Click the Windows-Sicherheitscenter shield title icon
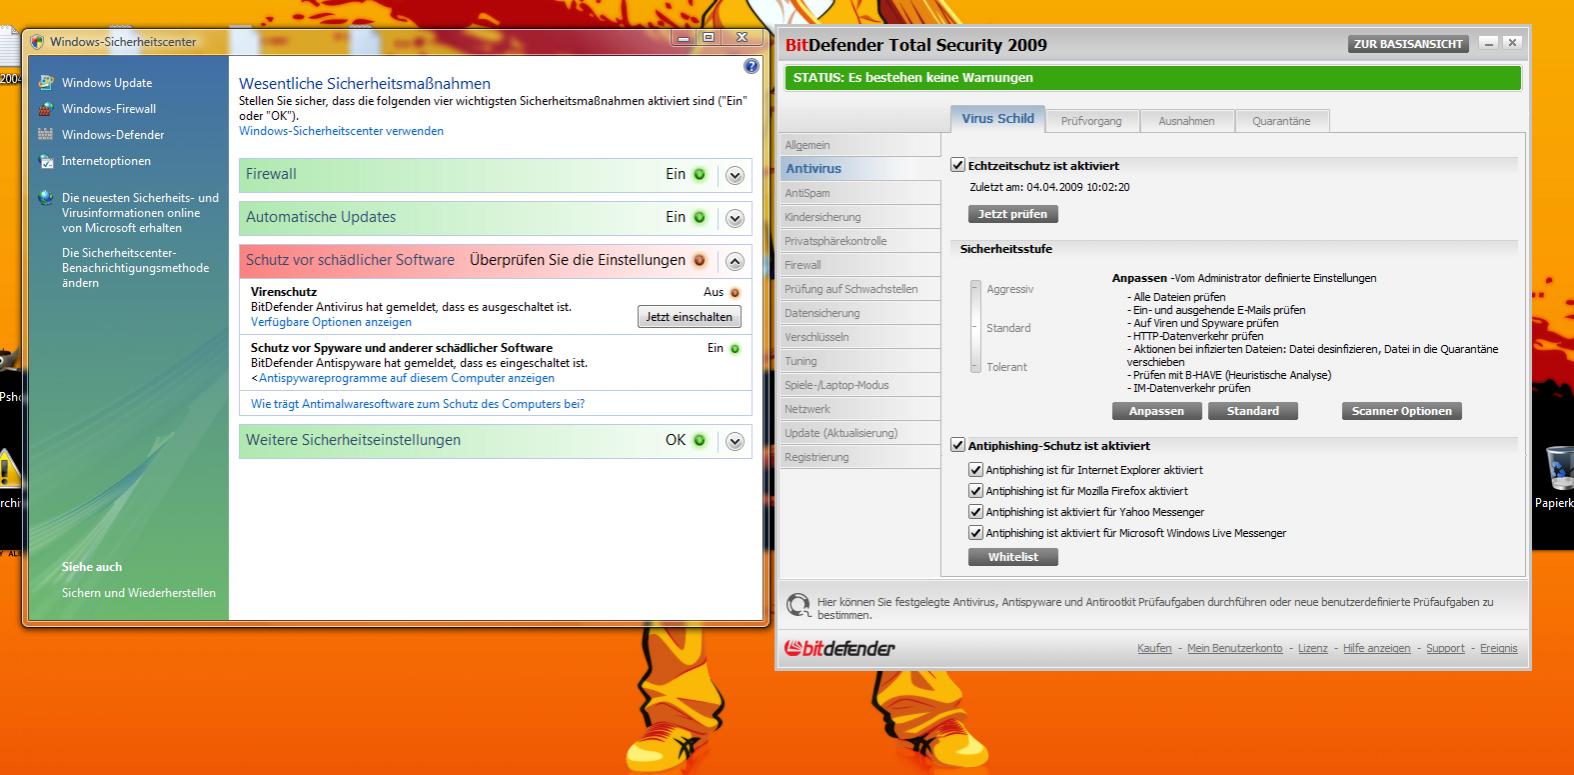The image size is (1574, 775). (x=38, y=42)
